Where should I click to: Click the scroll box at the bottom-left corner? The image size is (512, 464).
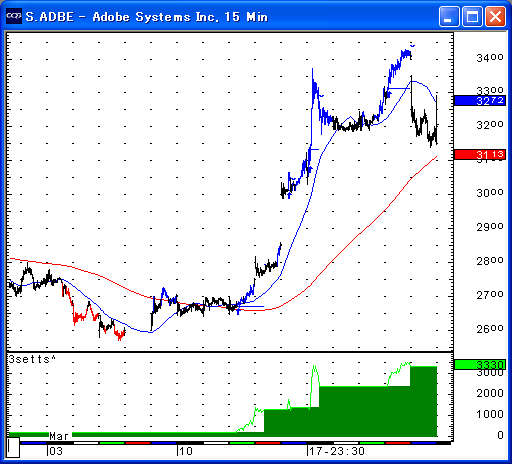click(x=13, y=447)
